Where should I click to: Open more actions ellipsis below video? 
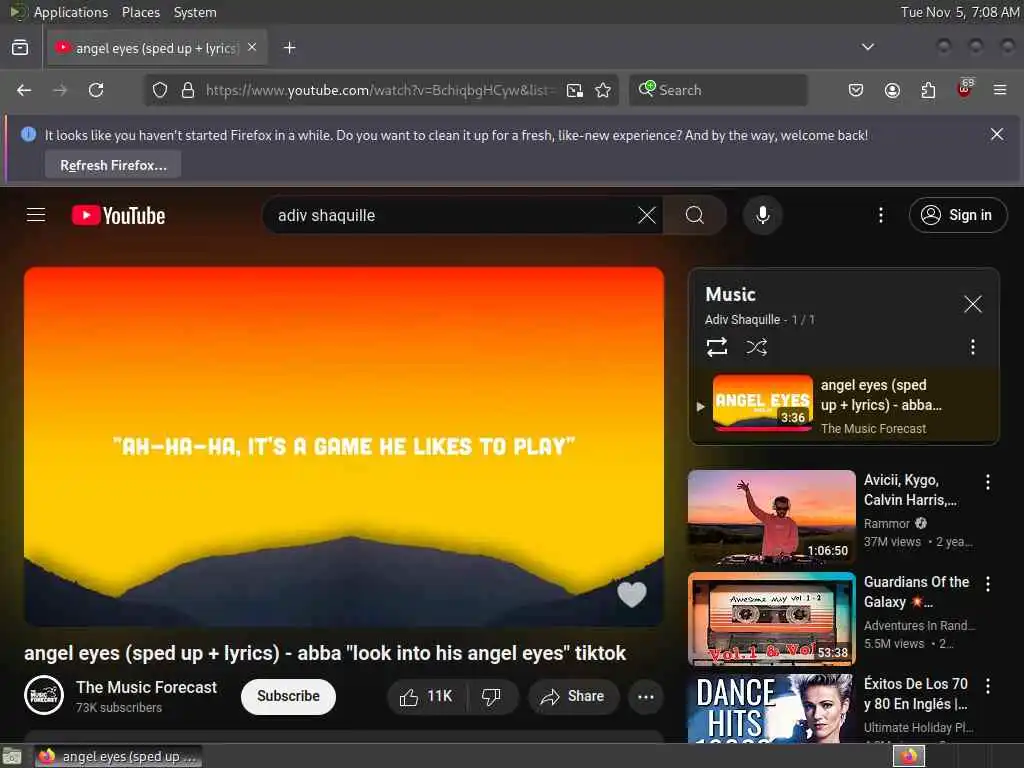click(x=645, y=697)
